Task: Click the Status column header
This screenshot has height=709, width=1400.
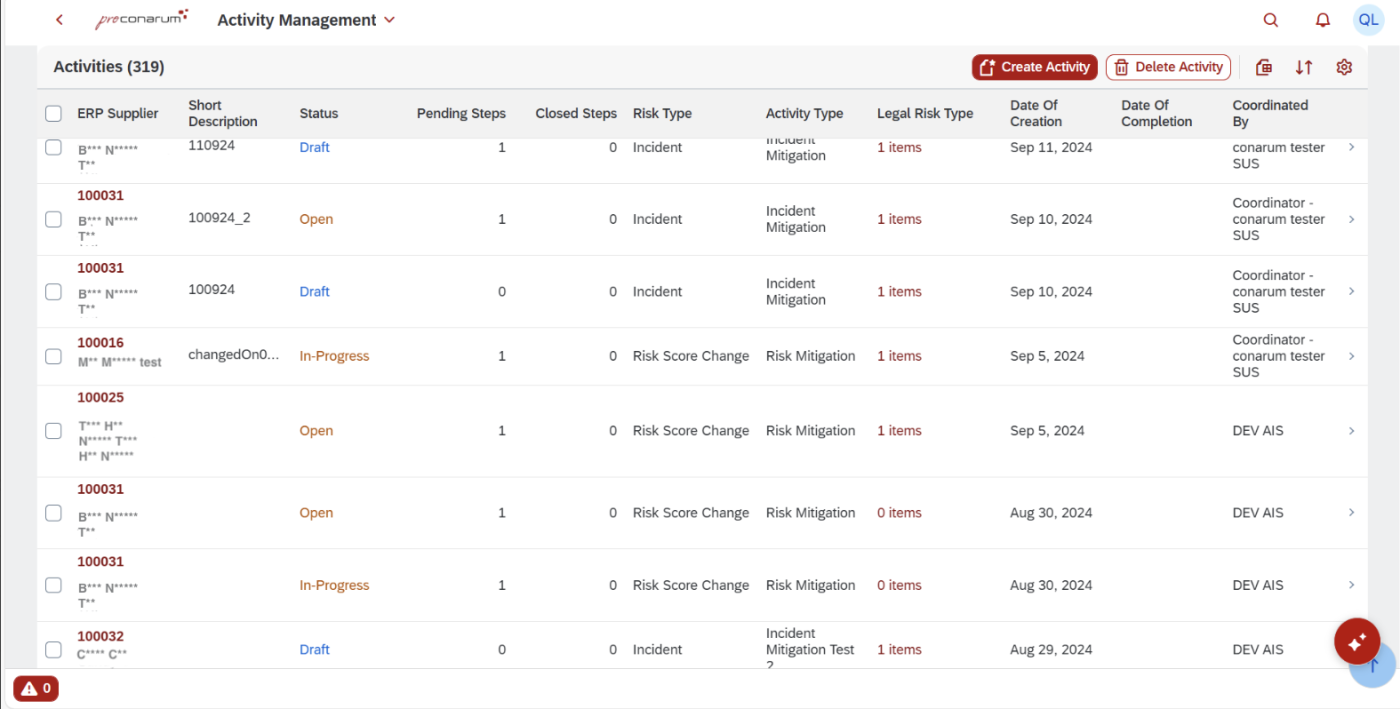Action: (319, 114)
